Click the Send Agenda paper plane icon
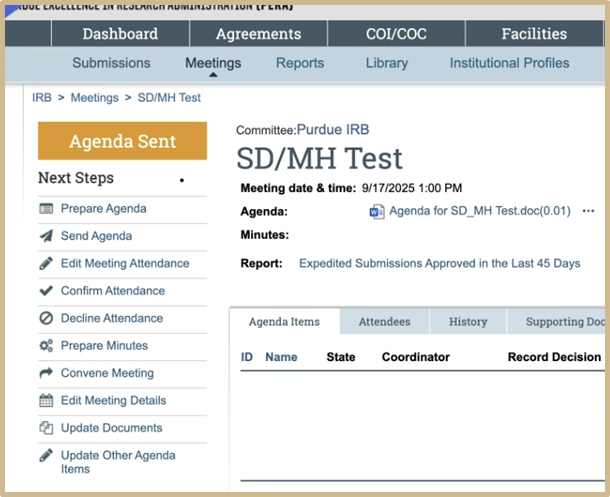610x497 pixels. coord(46,236)
